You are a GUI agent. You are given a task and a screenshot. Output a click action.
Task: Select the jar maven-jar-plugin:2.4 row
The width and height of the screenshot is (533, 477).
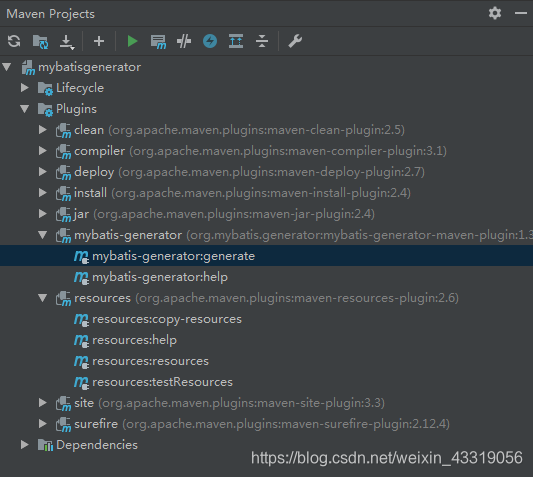(266, 214)
